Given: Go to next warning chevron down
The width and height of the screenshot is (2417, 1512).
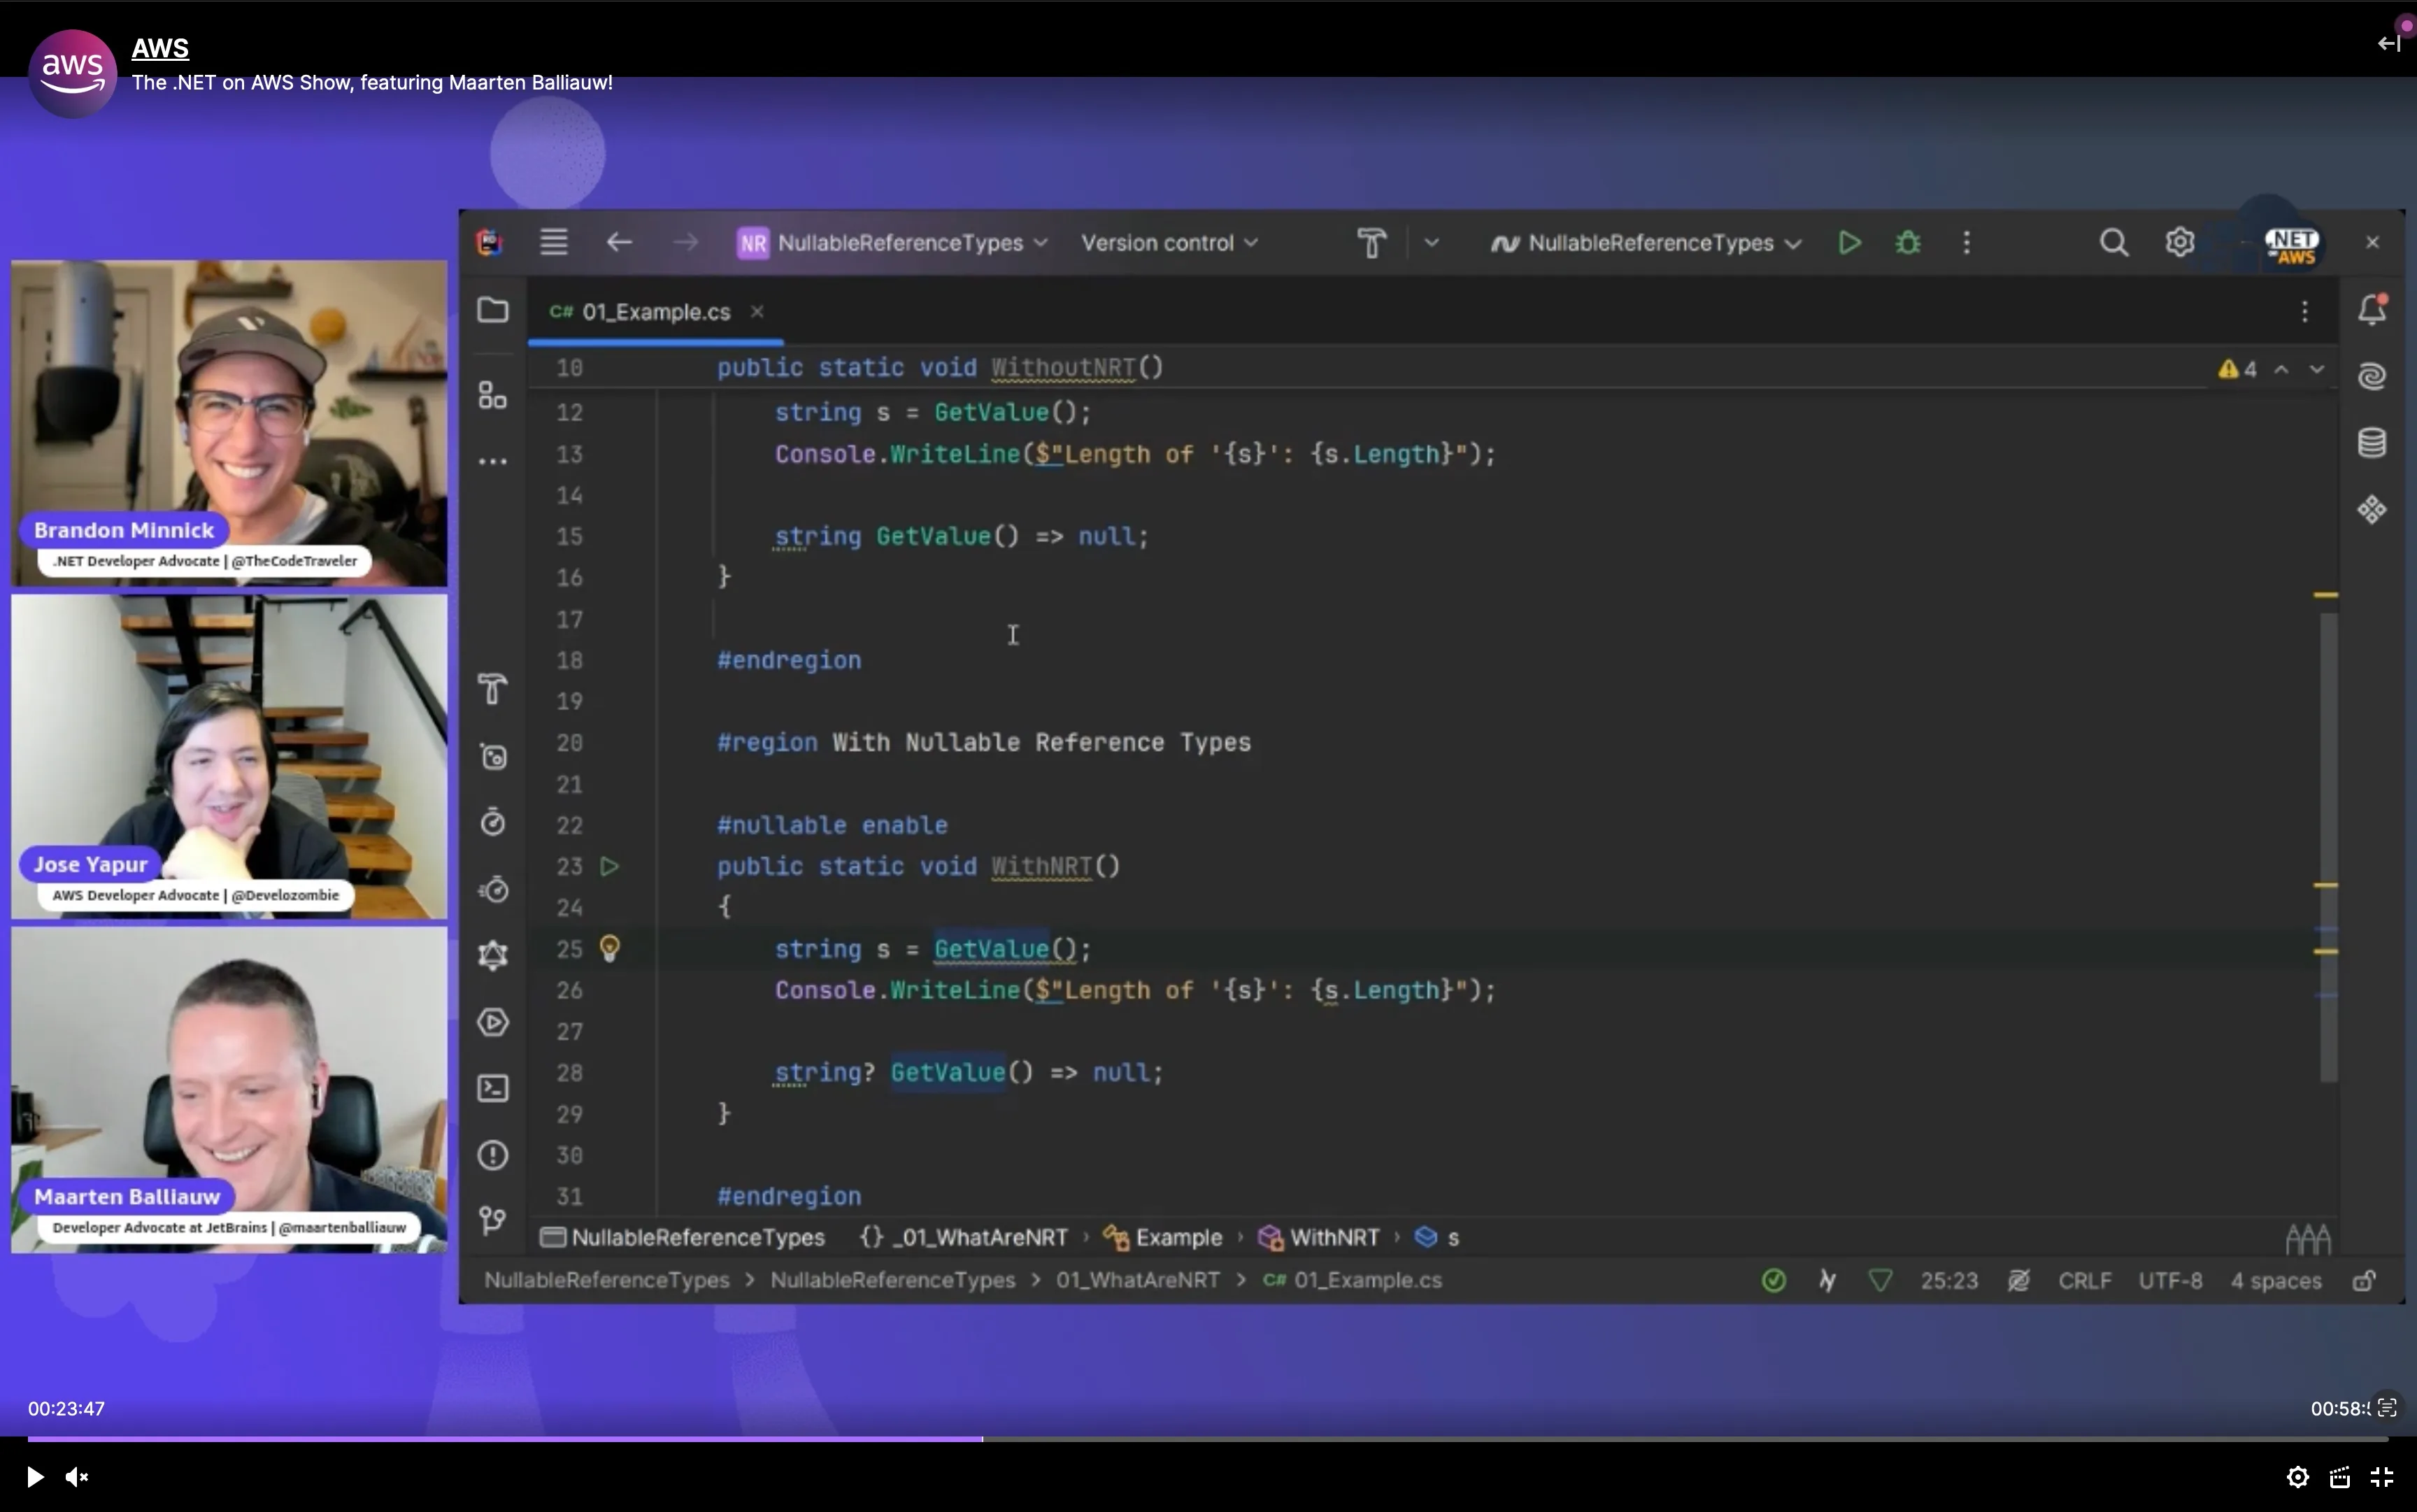Looking at the screenshot, I should [x=2317, y=369].
